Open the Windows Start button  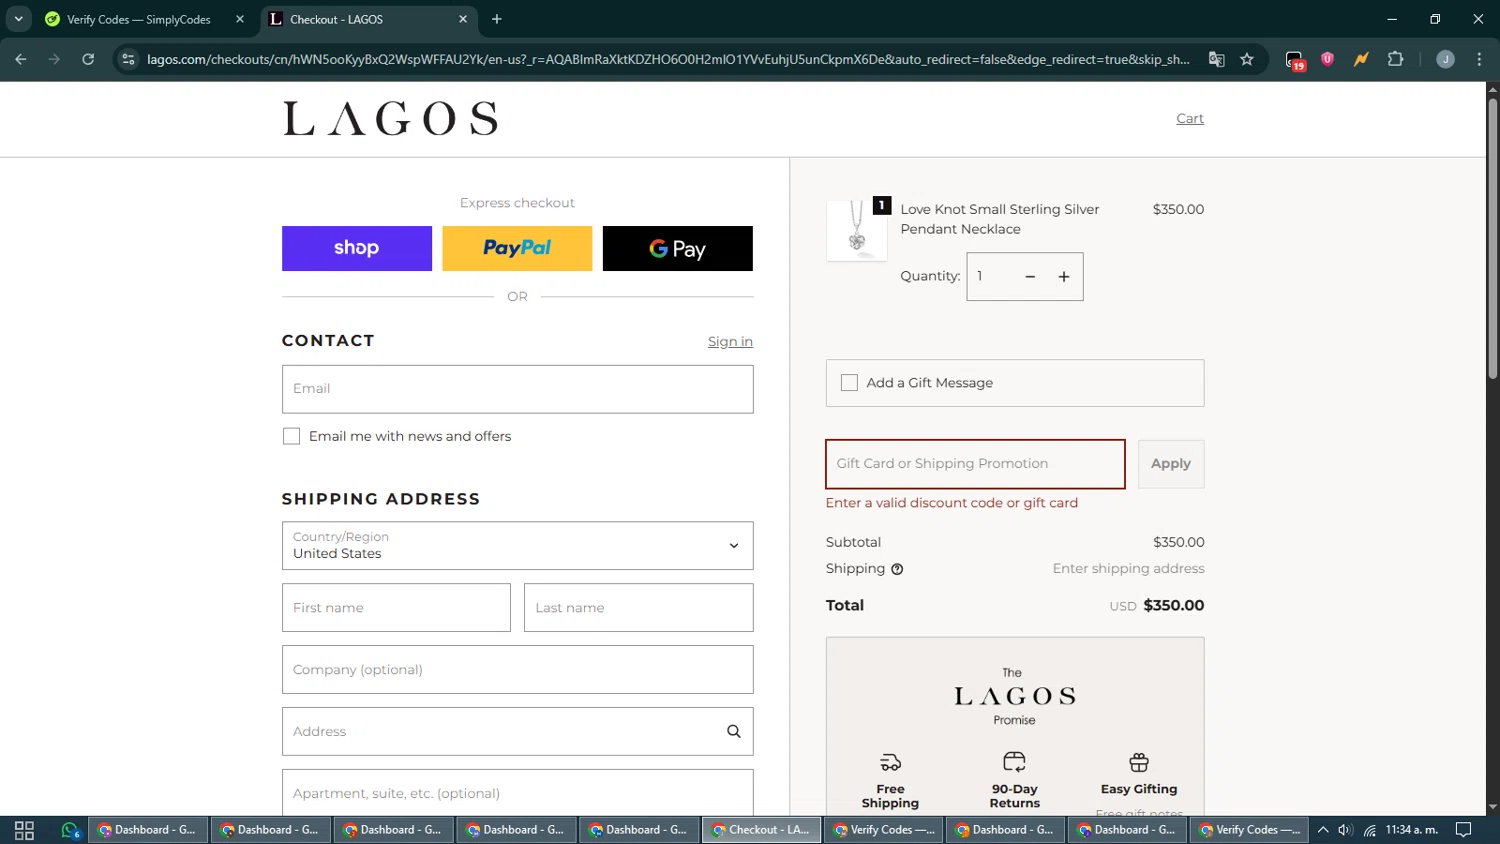[24, 830]
